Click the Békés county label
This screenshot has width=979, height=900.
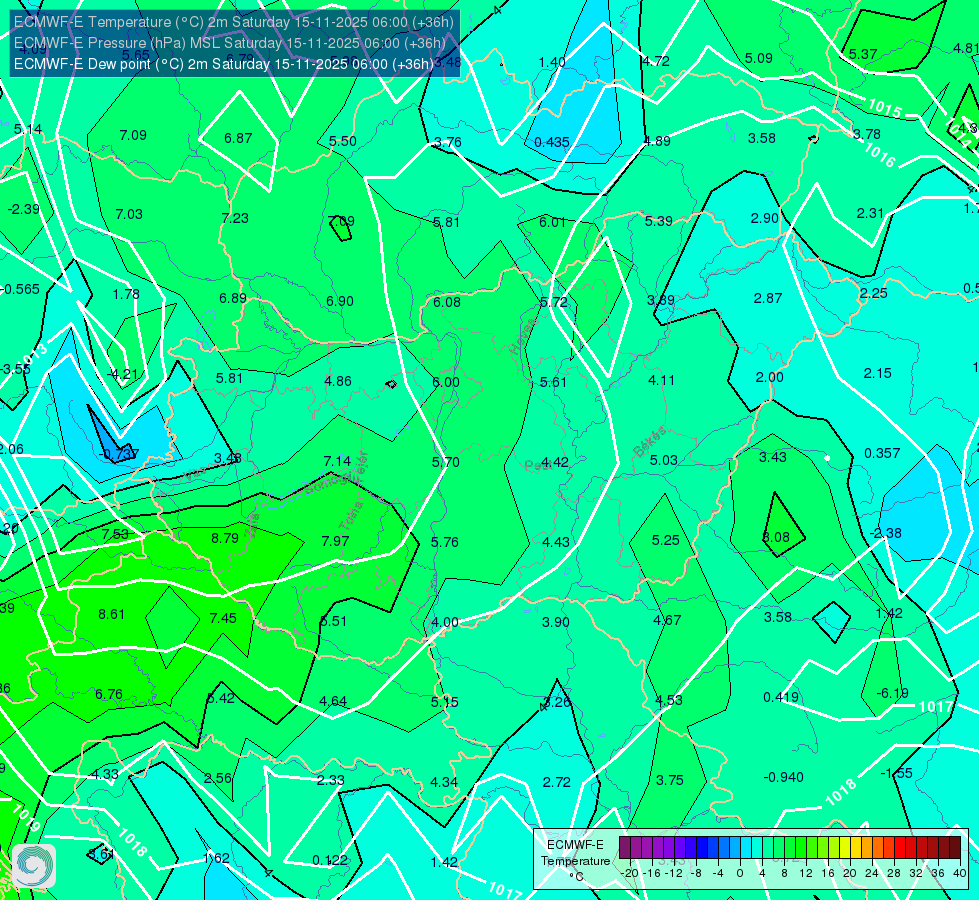point(649,442)
